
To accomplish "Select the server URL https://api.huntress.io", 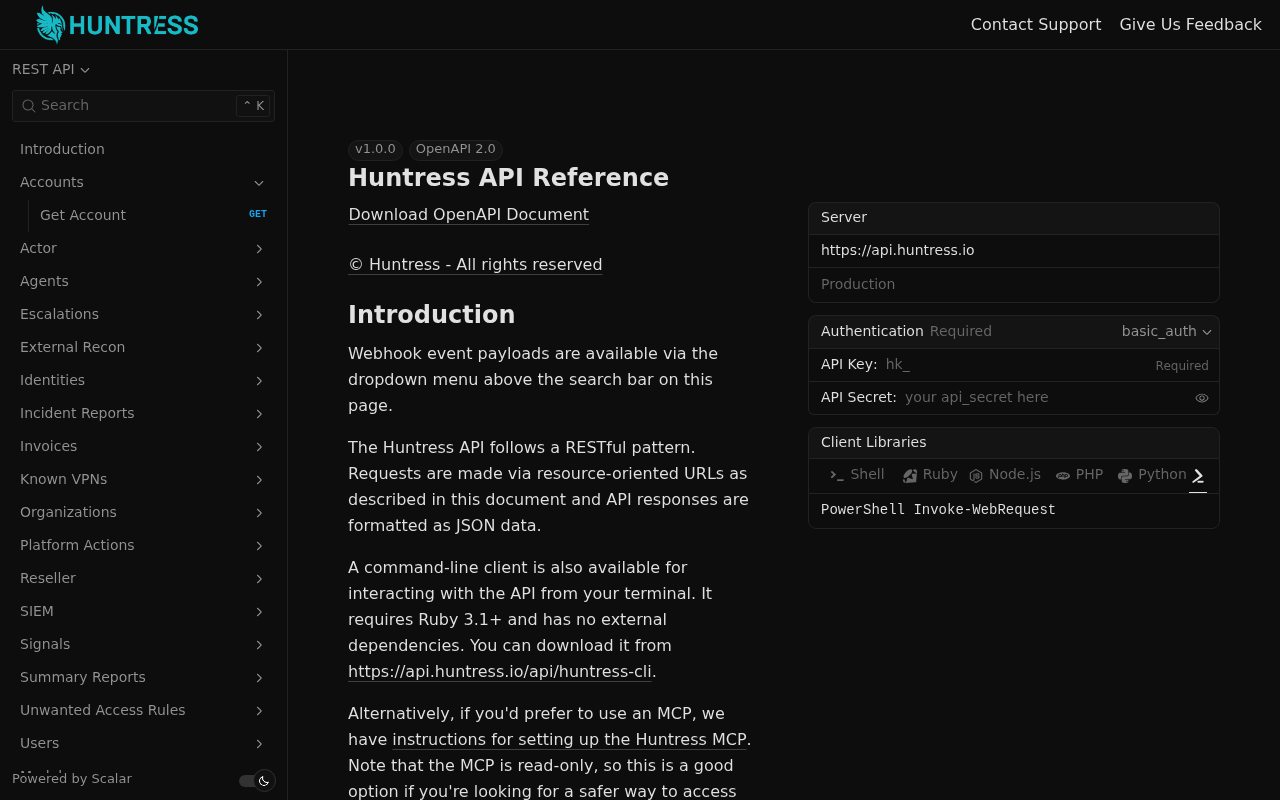I will click(897, 250).
